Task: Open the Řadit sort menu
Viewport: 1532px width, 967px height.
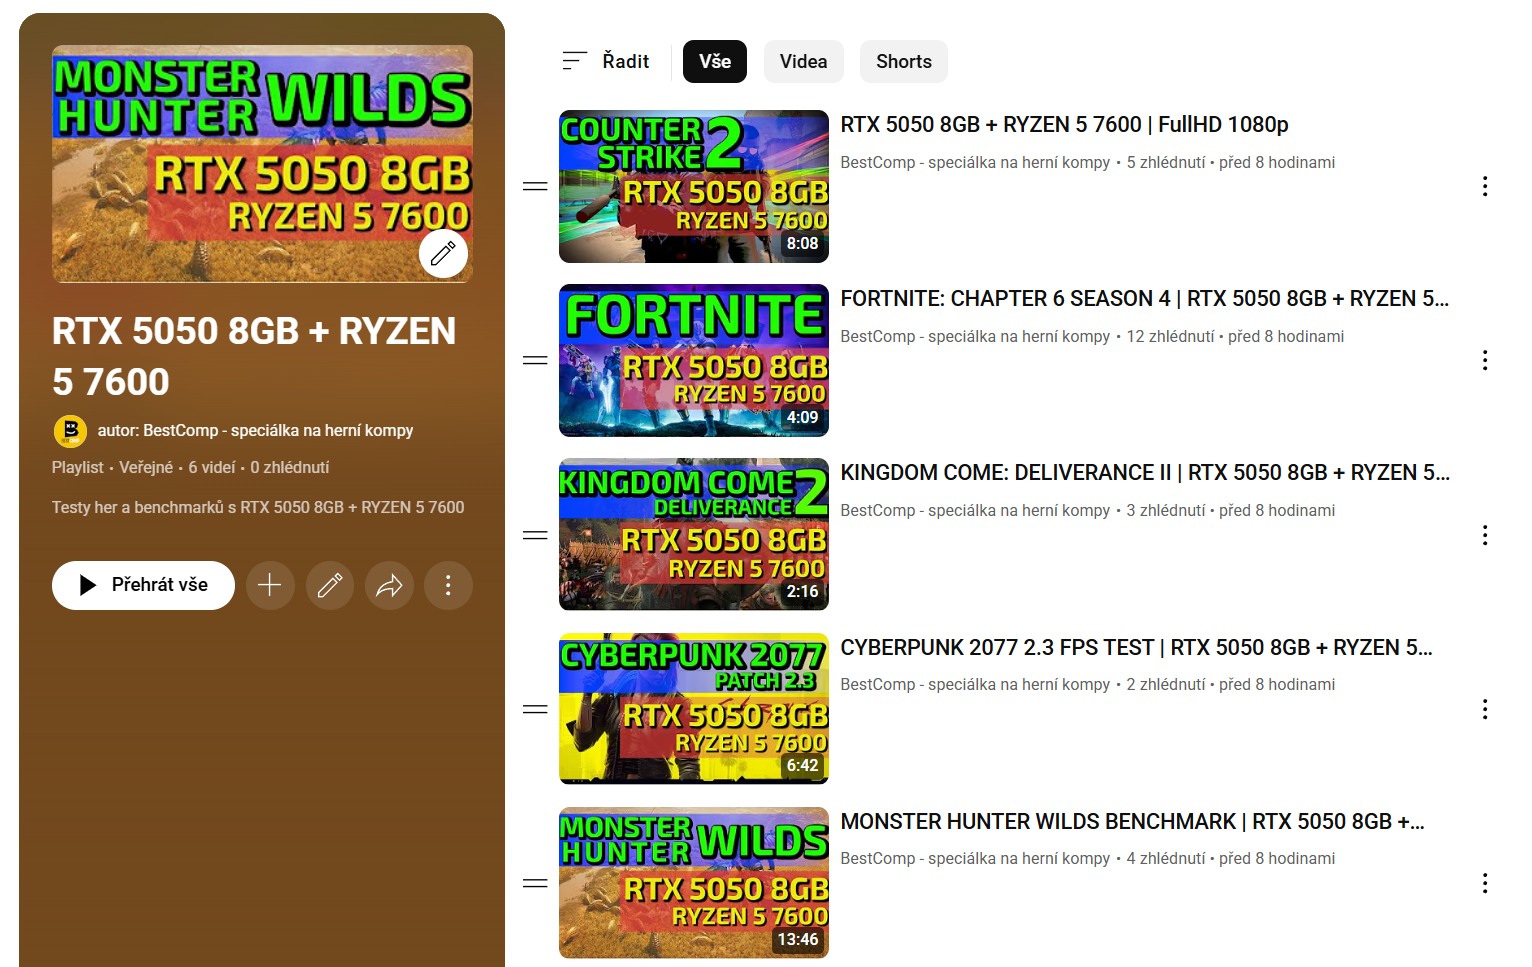Action: pos(605,61)
